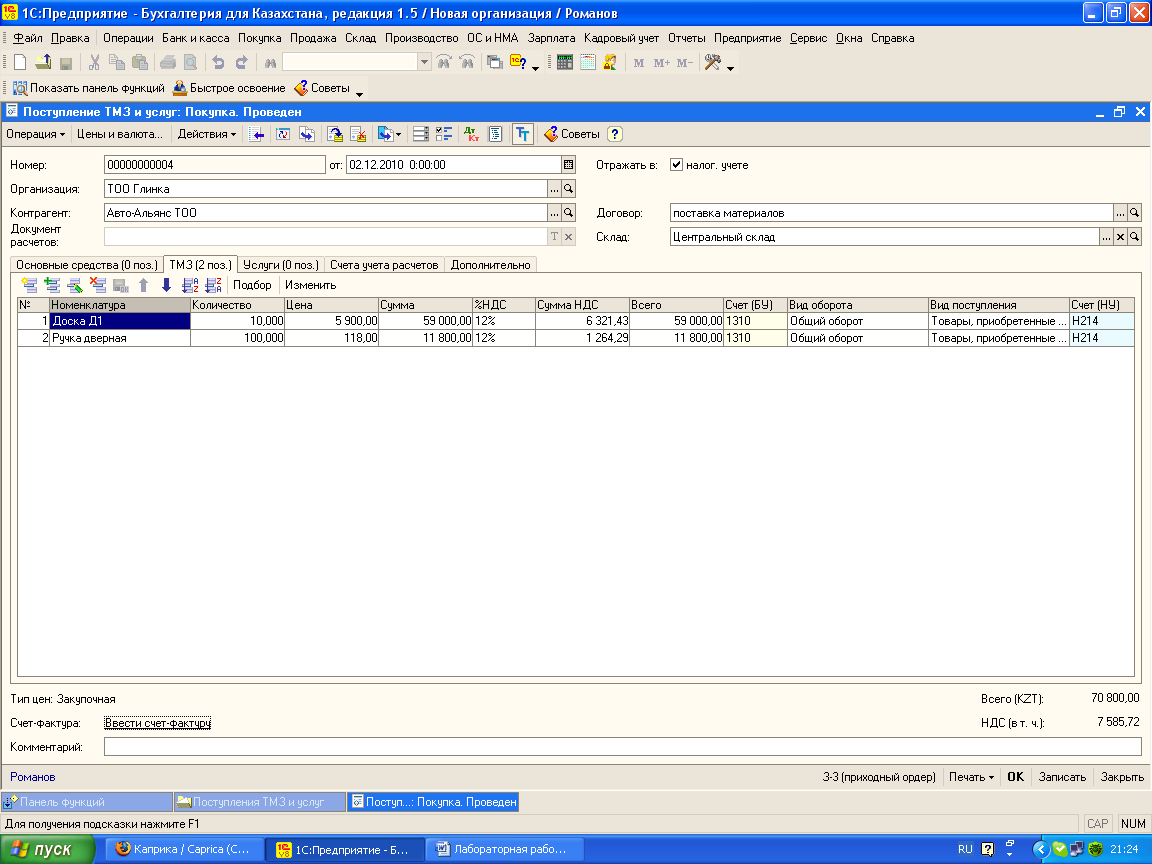Image resolution: width=1152 pixels, height=864 pixels.
Task: Move row down with blue arrow
Action: tap(167, 285)
